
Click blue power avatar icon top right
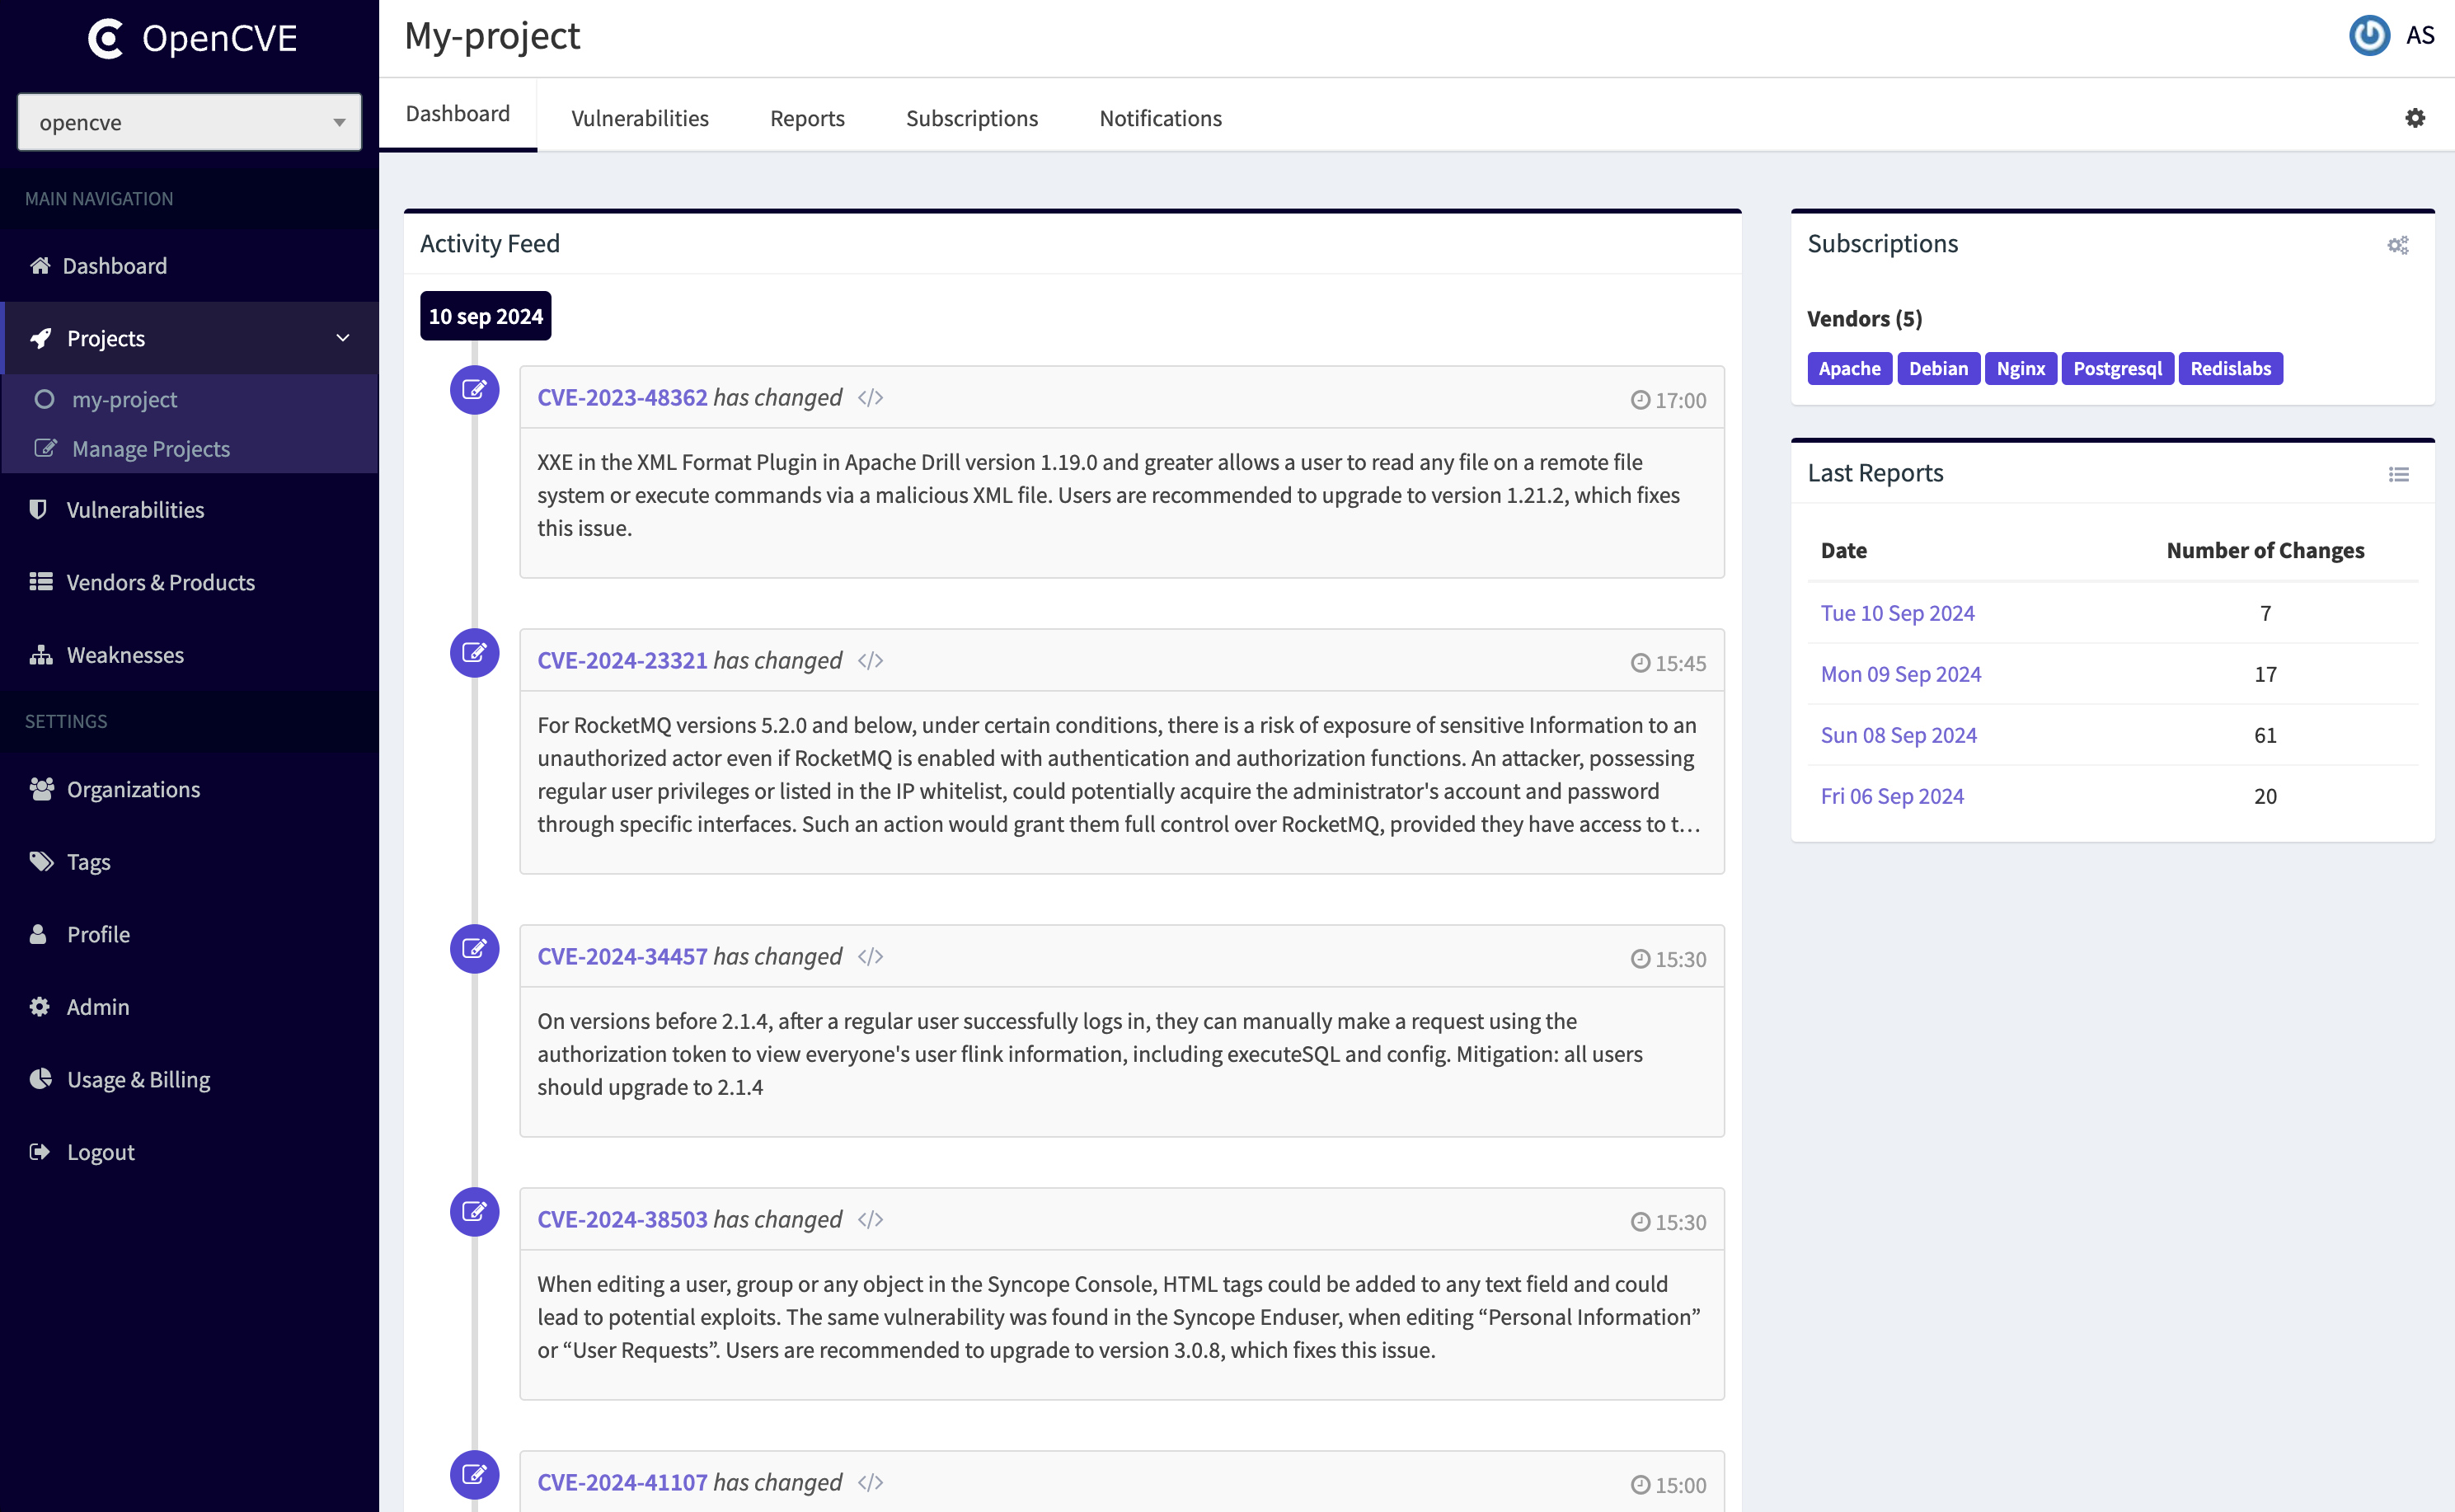point(2368,36)
